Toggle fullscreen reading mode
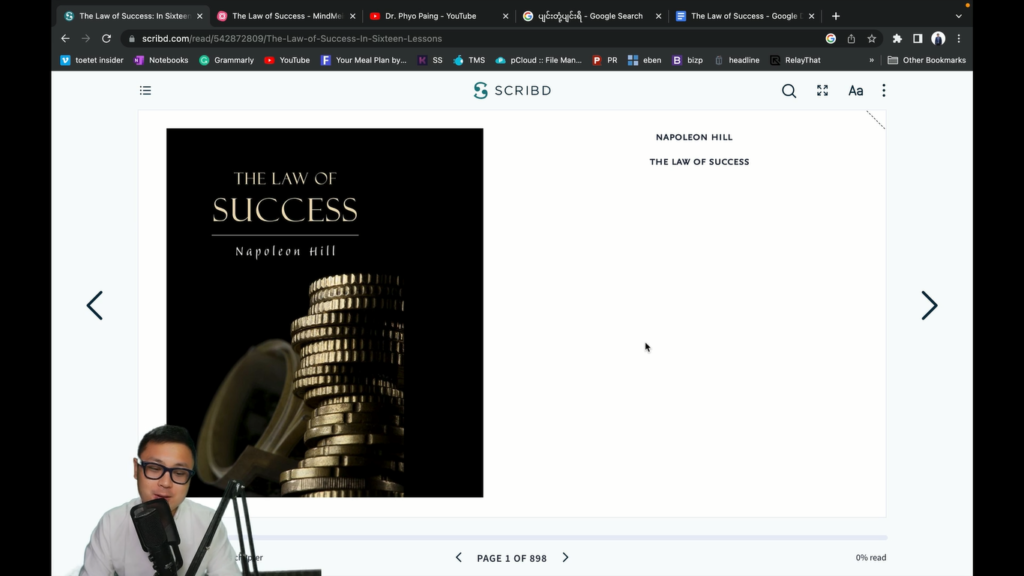 tap(822, 91)
